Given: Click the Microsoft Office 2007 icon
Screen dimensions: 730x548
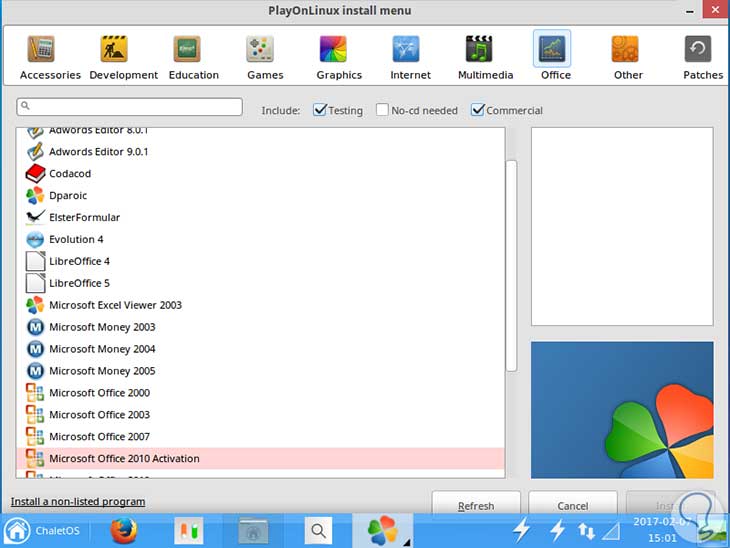Looking at the screenshot, I should [35, 437].
